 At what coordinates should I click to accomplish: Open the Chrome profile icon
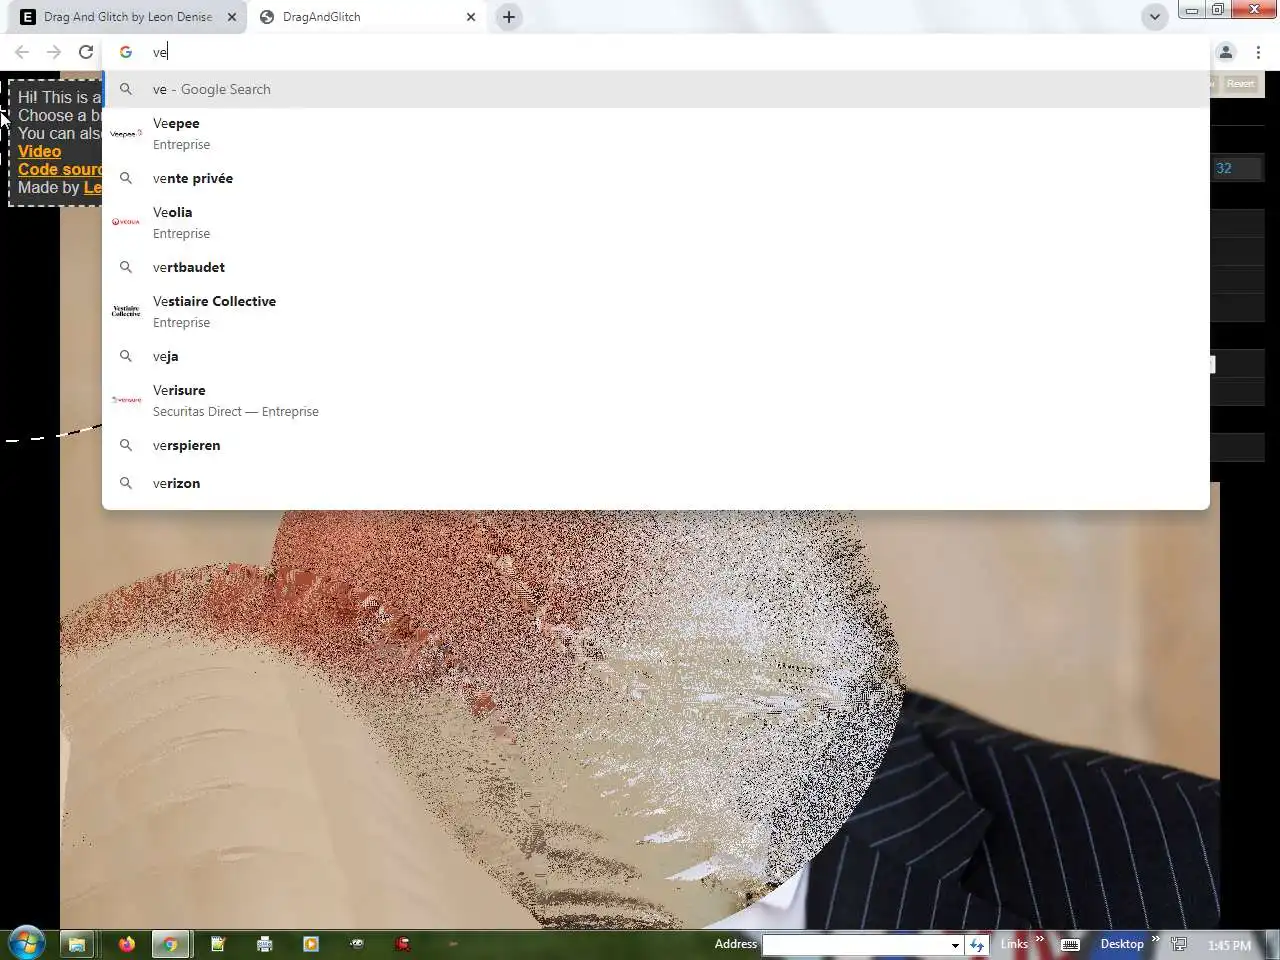pos(1226,52)
